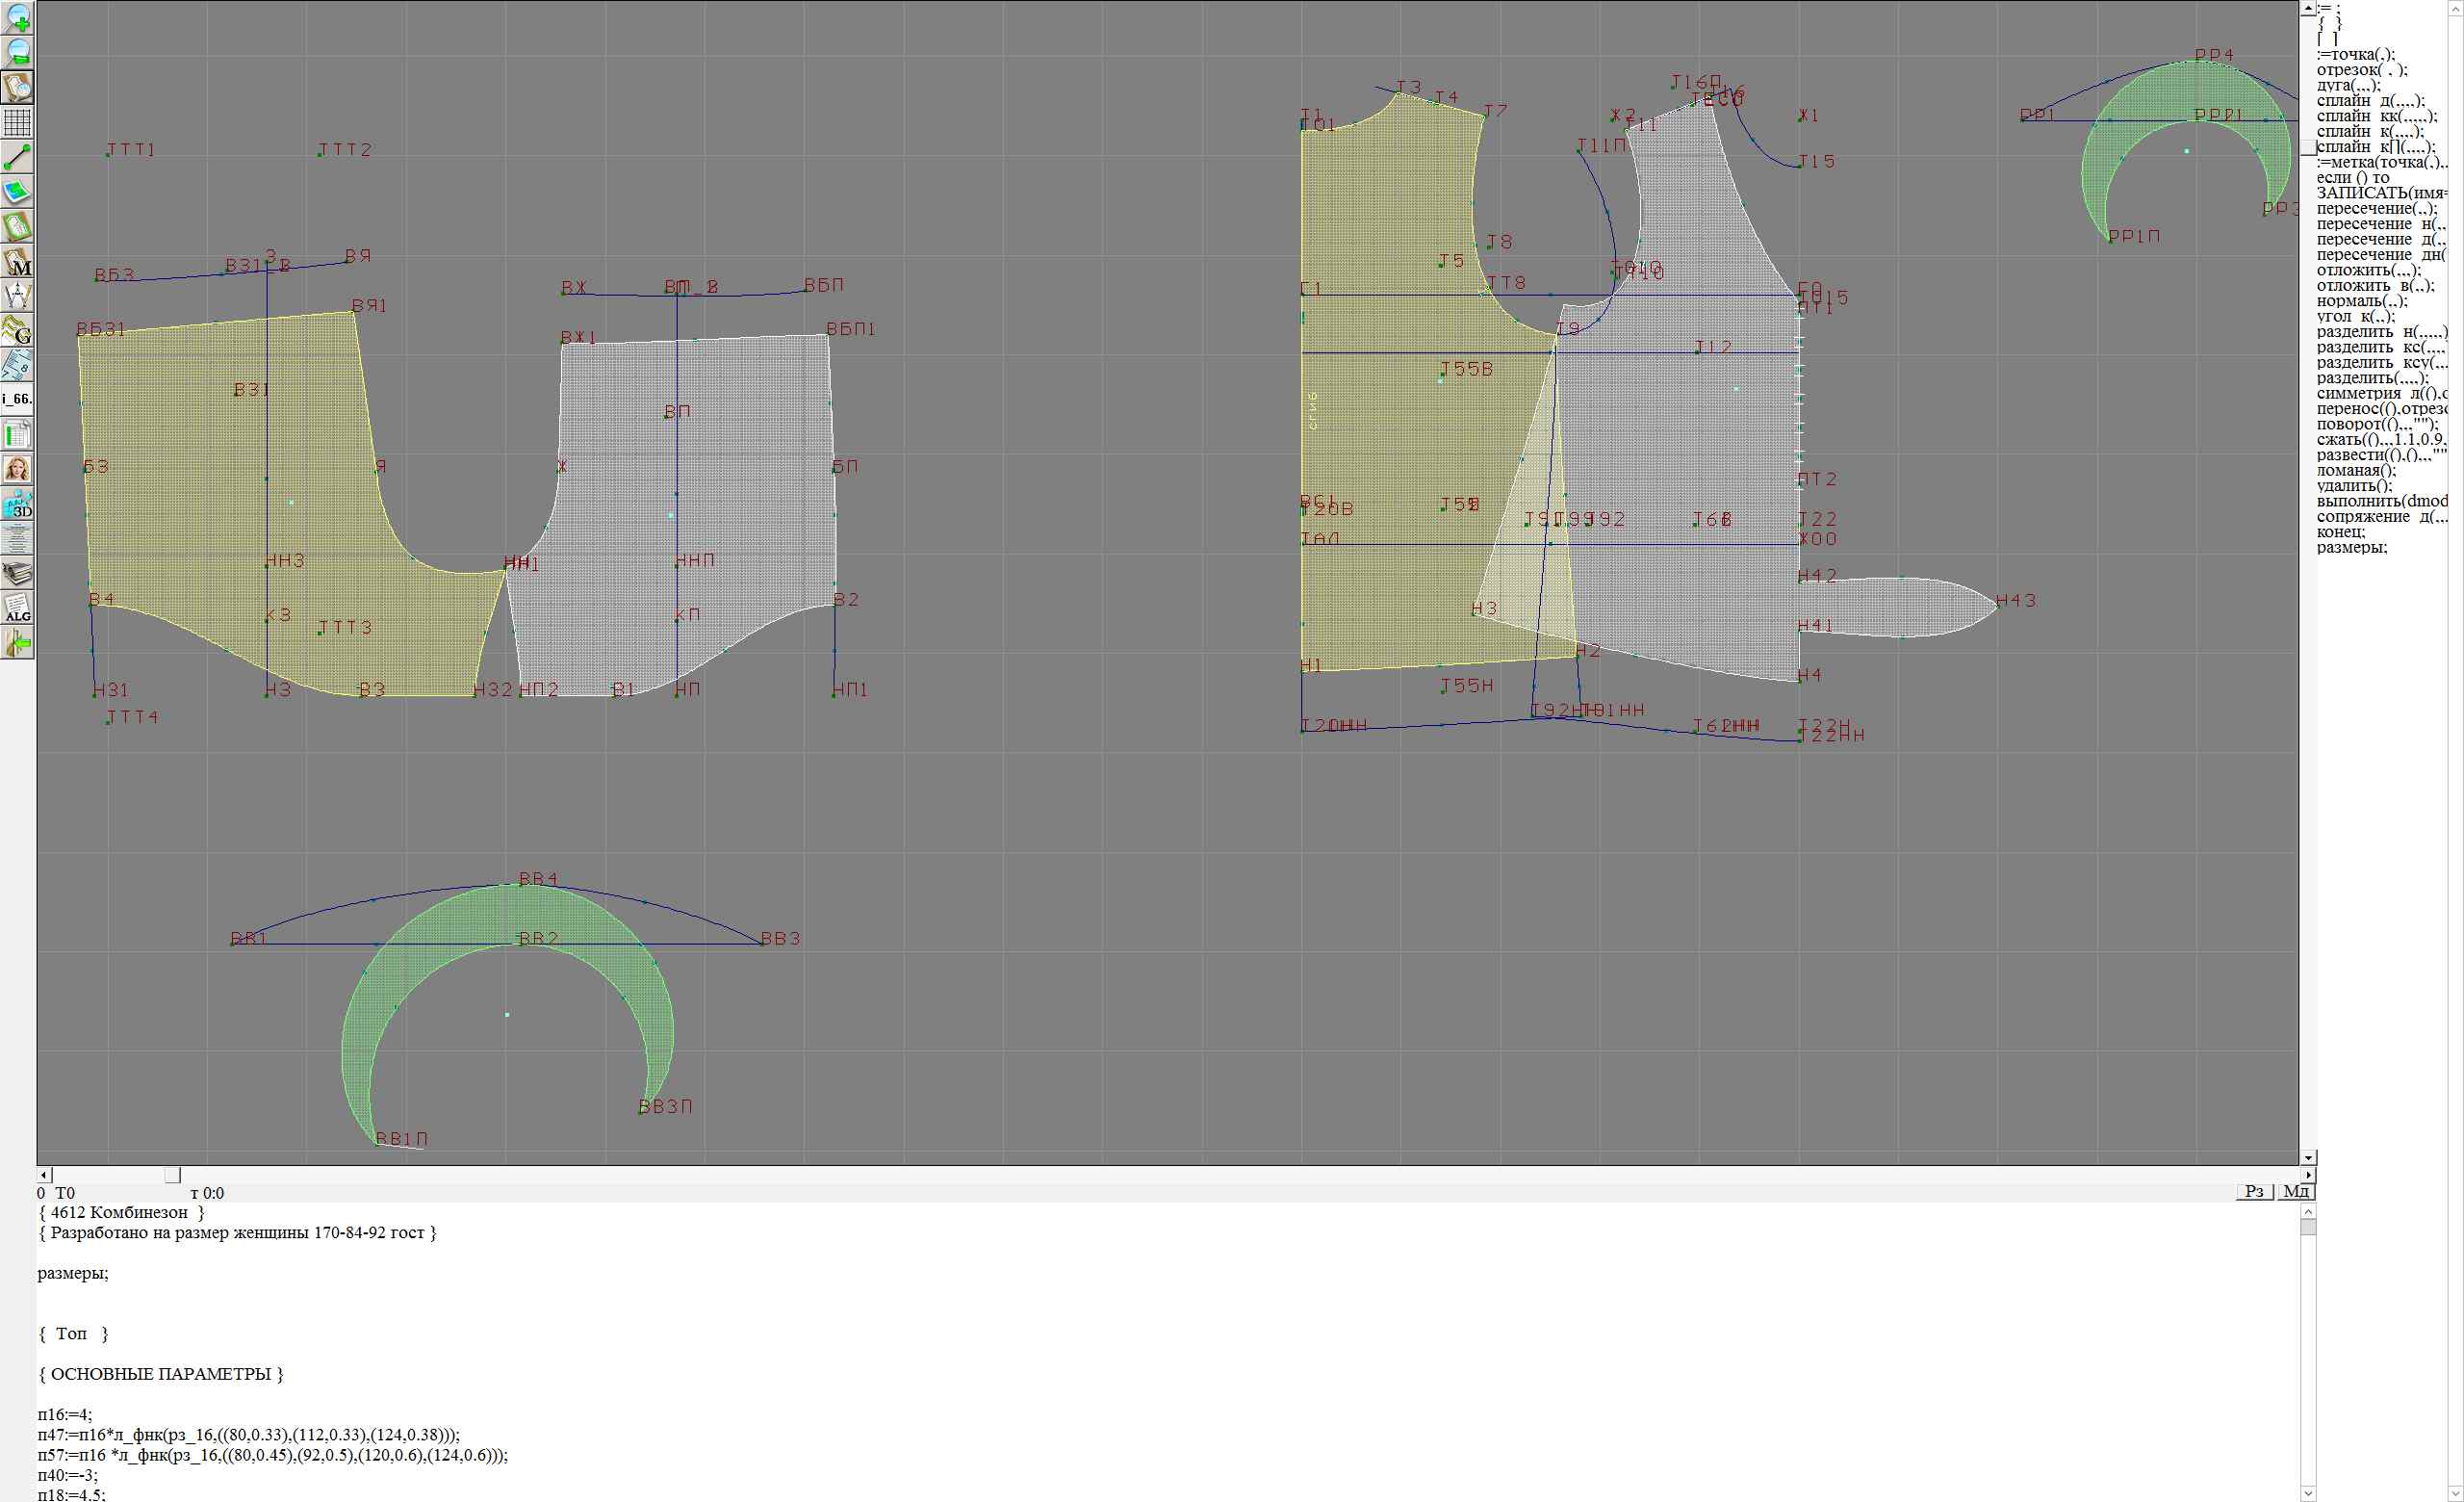Click the 'размеры;' line in code editor
The image size is (2464, 1502).
[x=73, y=1273]
